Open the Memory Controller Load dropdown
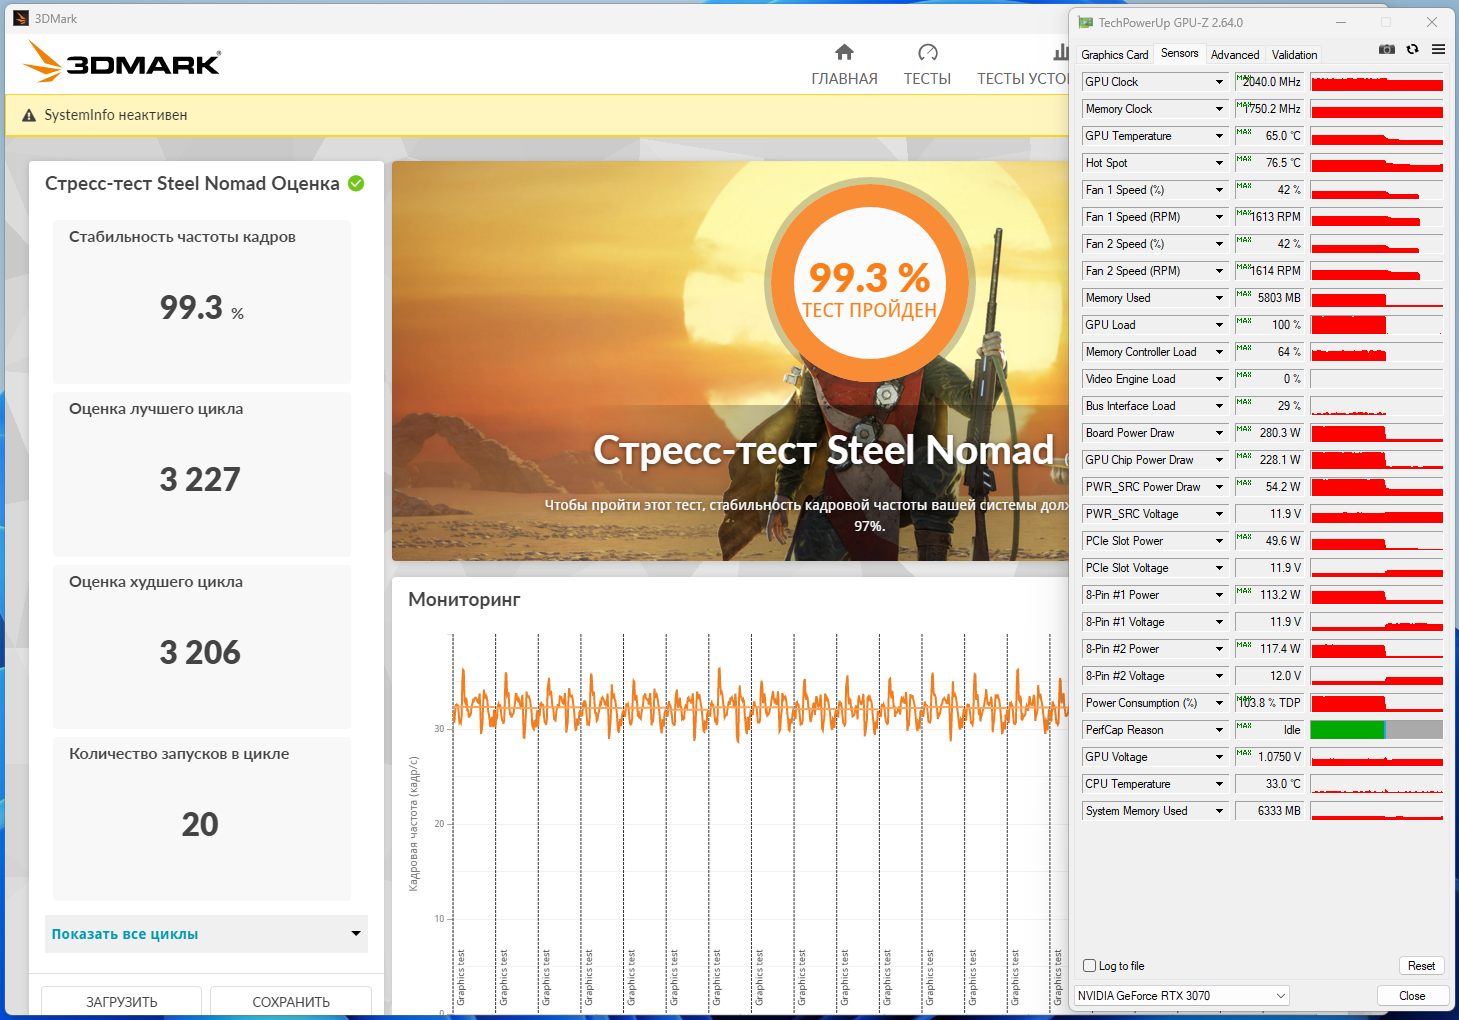The height and width of the screenshot is (1020, 1459). [x=1219, y=352]
